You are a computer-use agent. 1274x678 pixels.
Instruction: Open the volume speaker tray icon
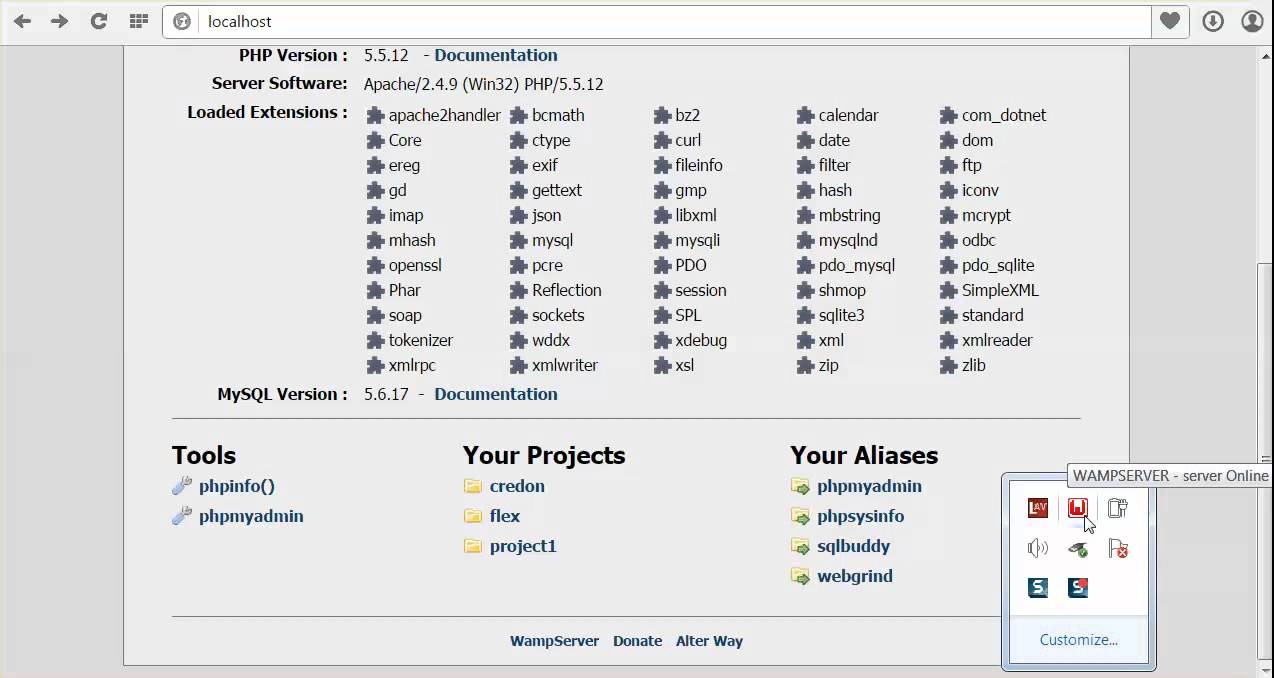pos(1038,548)
